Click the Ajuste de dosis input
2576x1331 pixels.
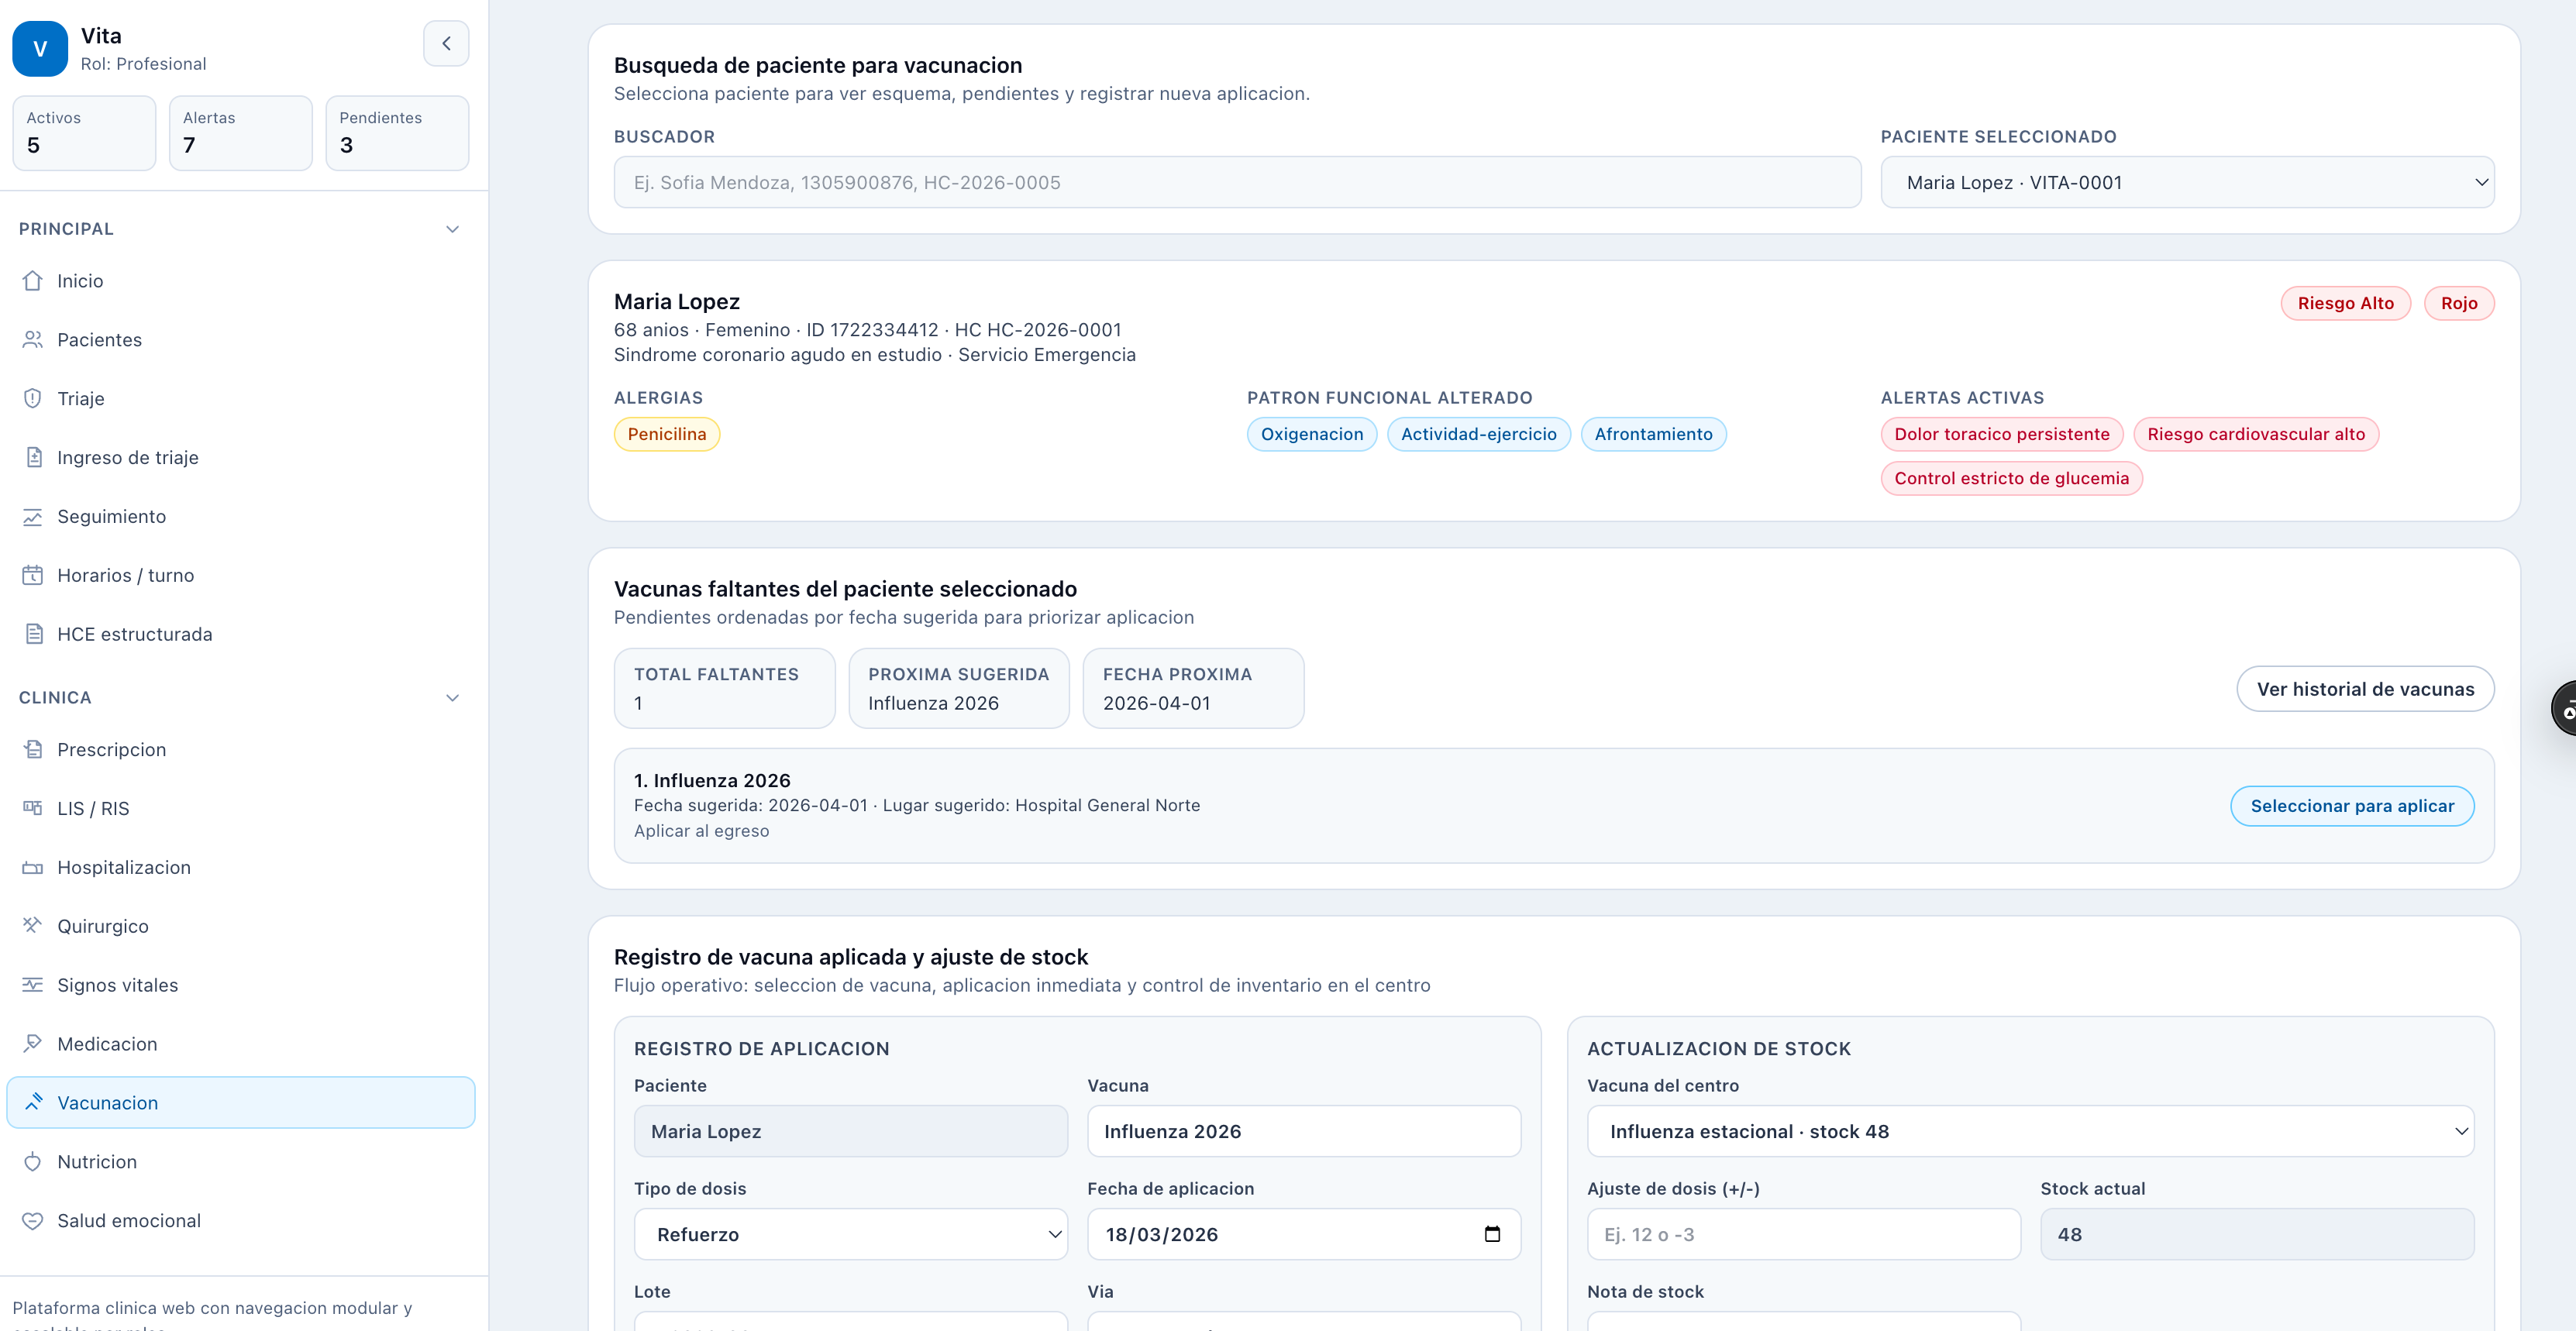(1804, 1235)
